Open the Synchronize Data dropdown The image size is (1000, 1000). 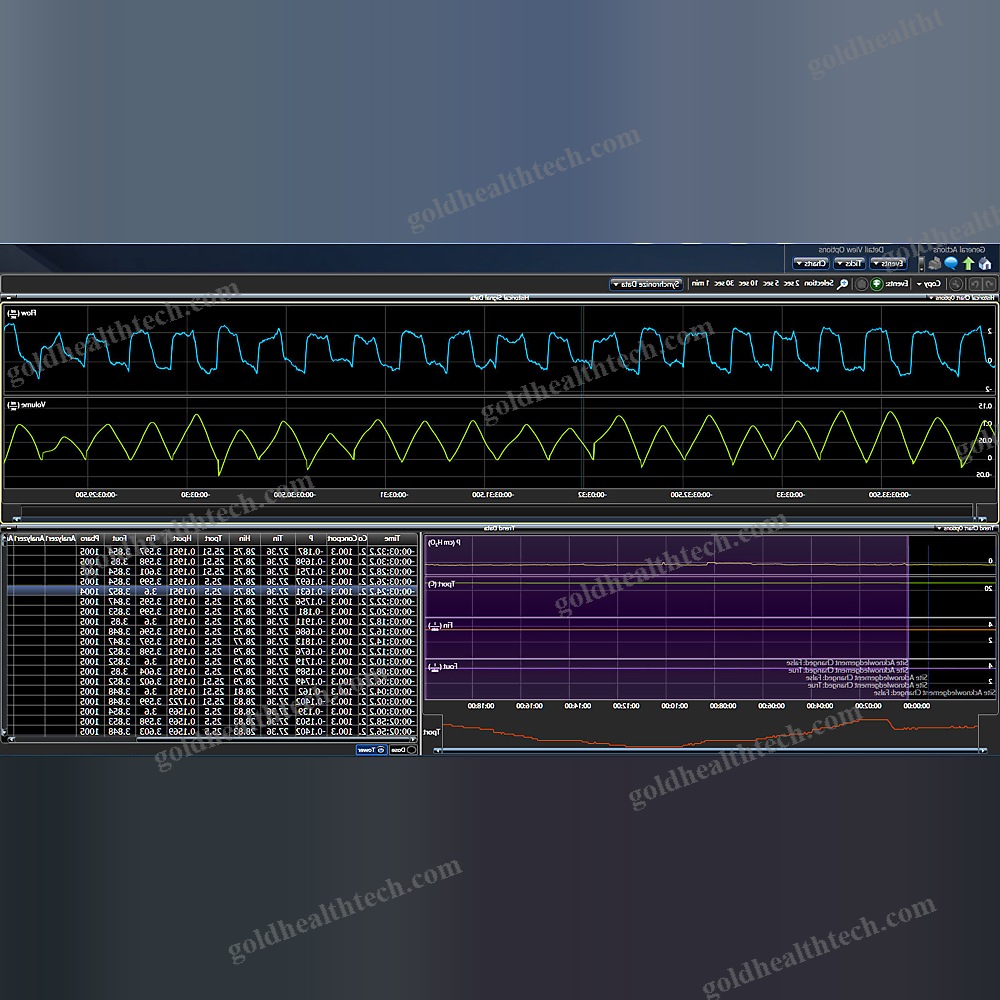(x=647, y=284)
